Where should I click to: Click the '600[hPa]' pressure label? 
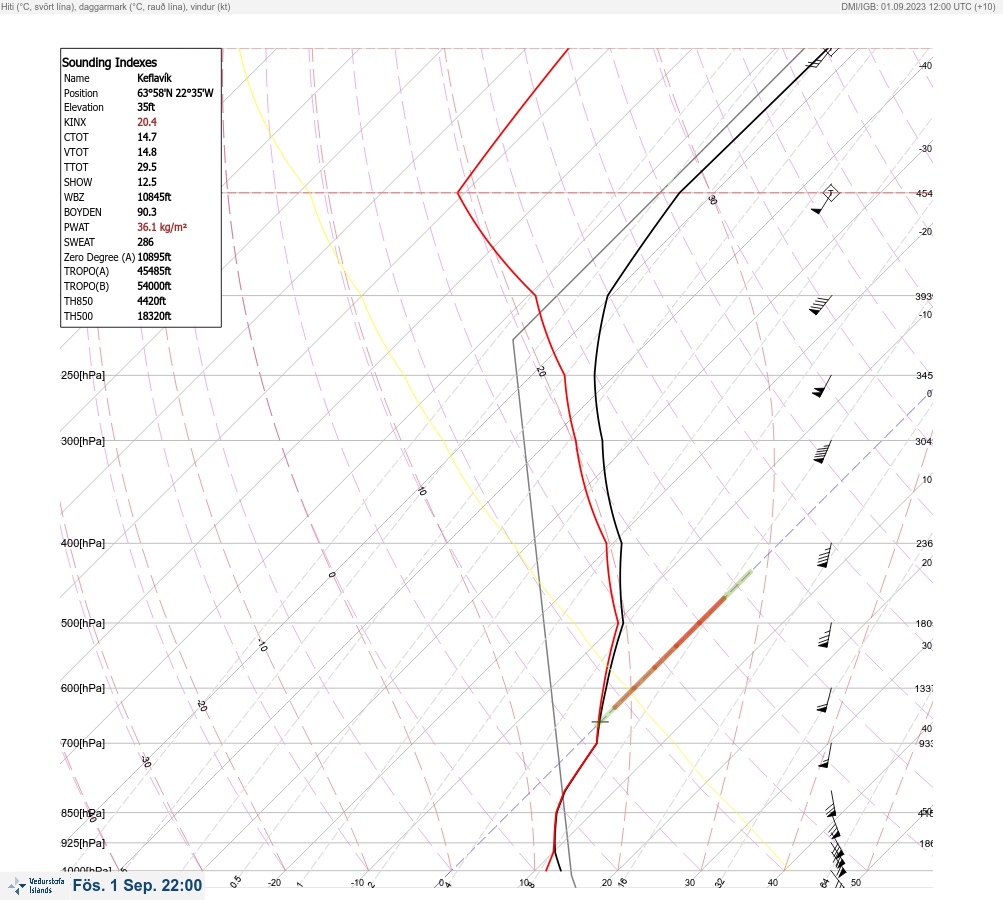(x=83, y=688)
